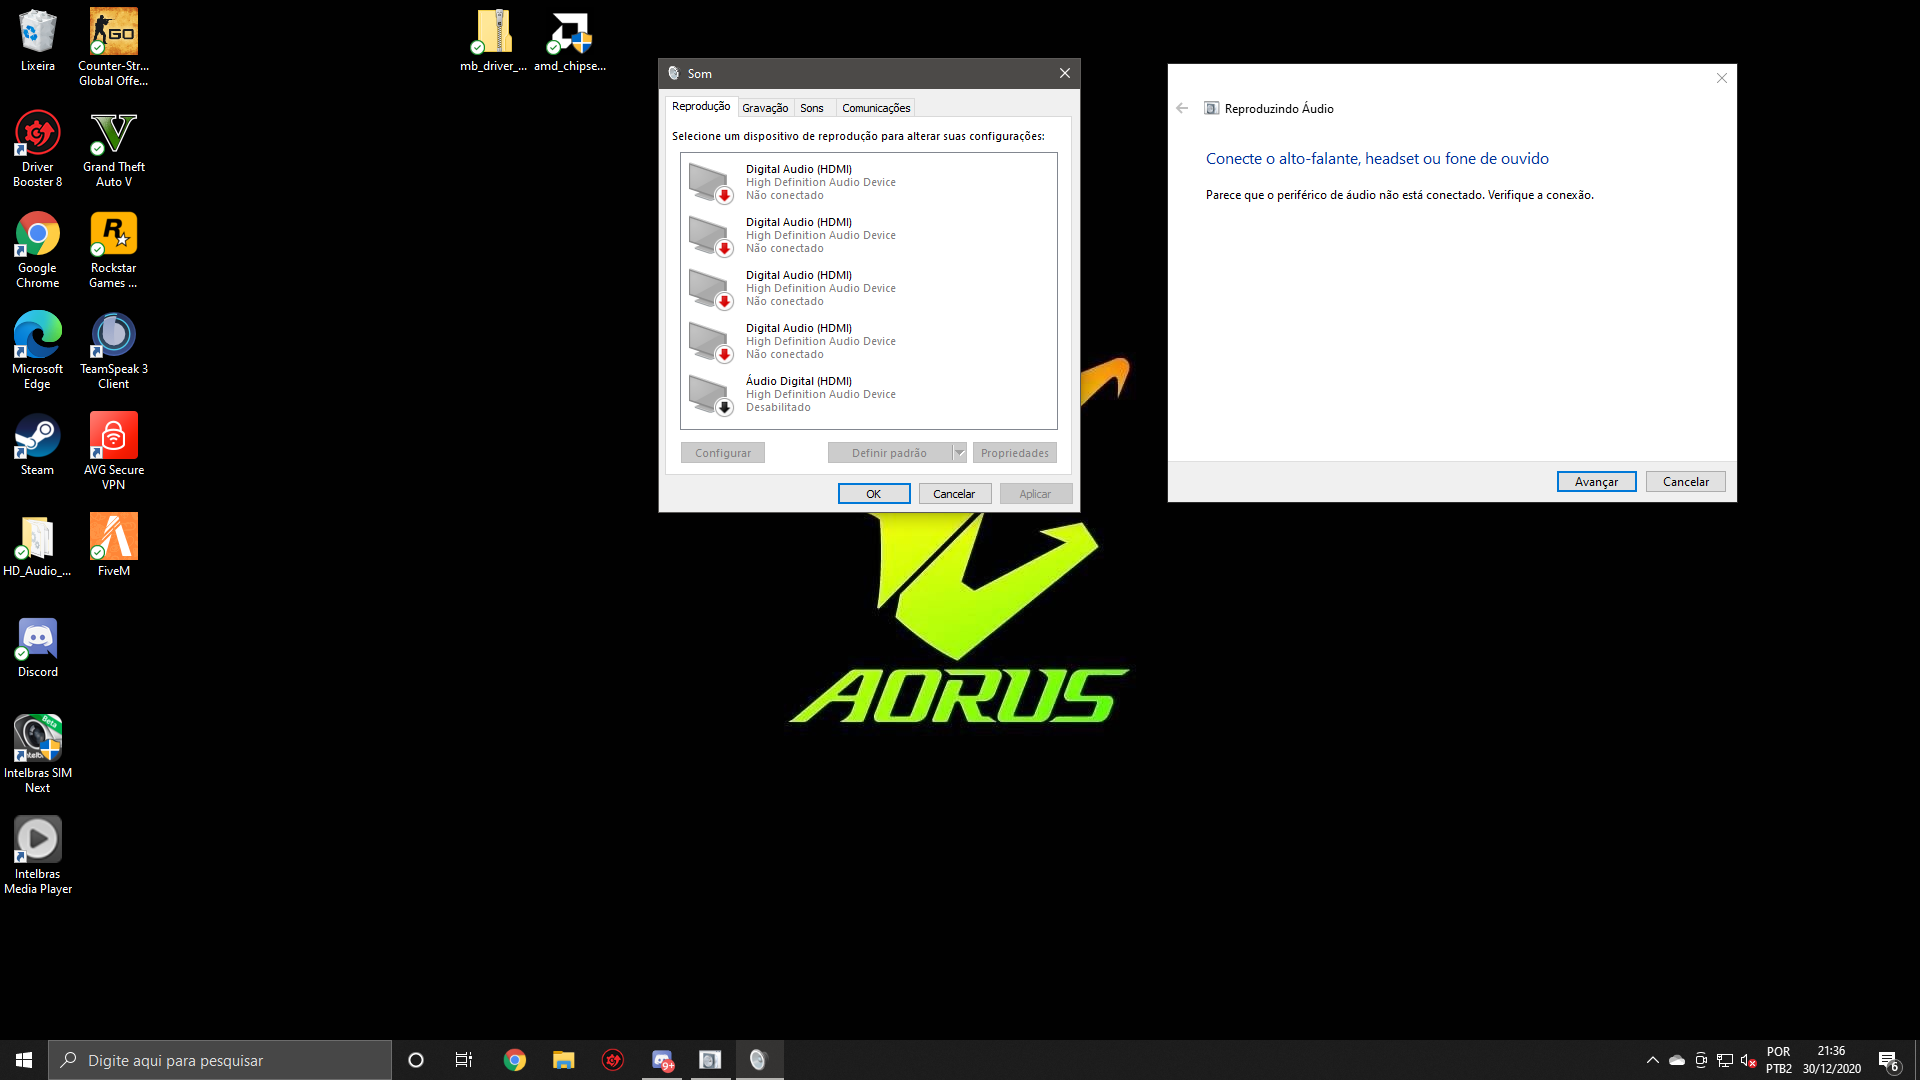
Task: Click Avançar in the audio troubleshooter
Action: (x=1596, y=482)
